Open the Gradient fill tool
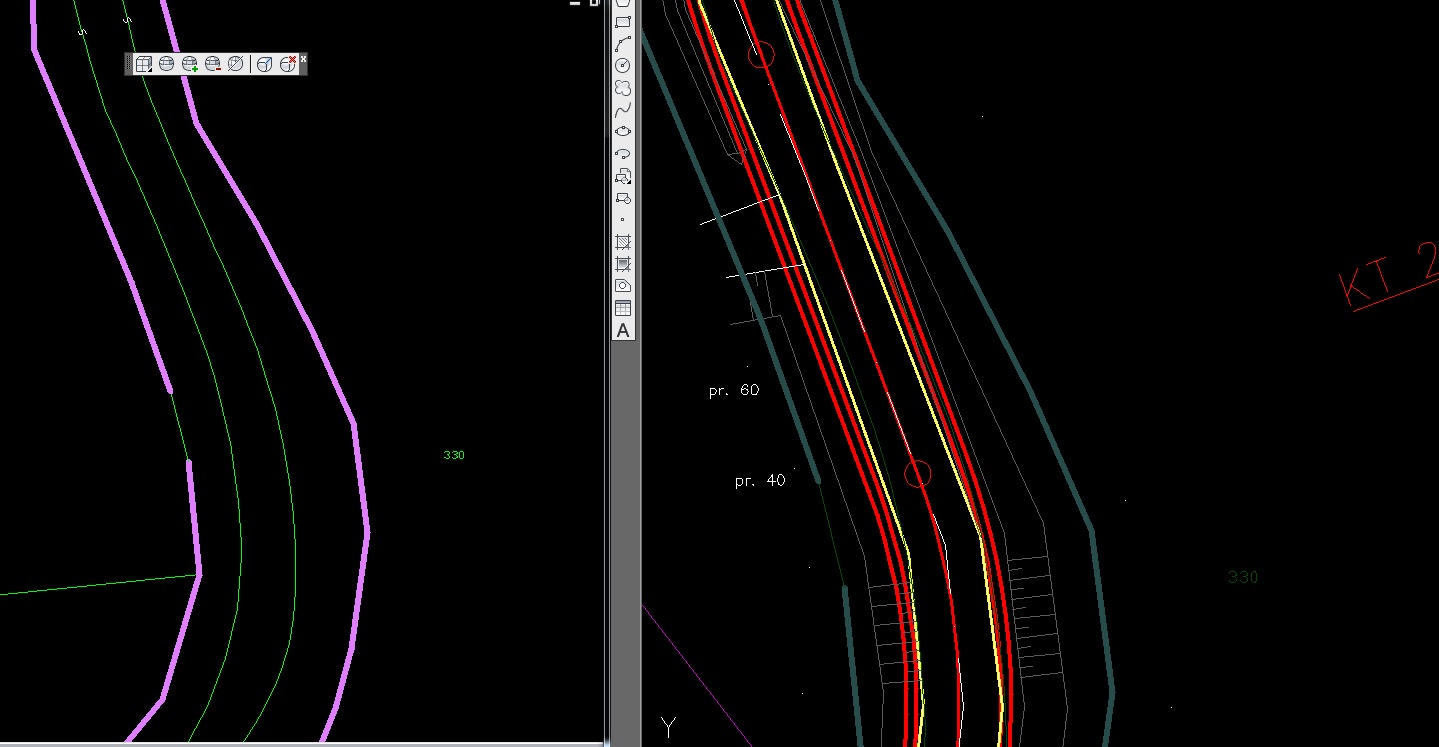 point(623,264)
